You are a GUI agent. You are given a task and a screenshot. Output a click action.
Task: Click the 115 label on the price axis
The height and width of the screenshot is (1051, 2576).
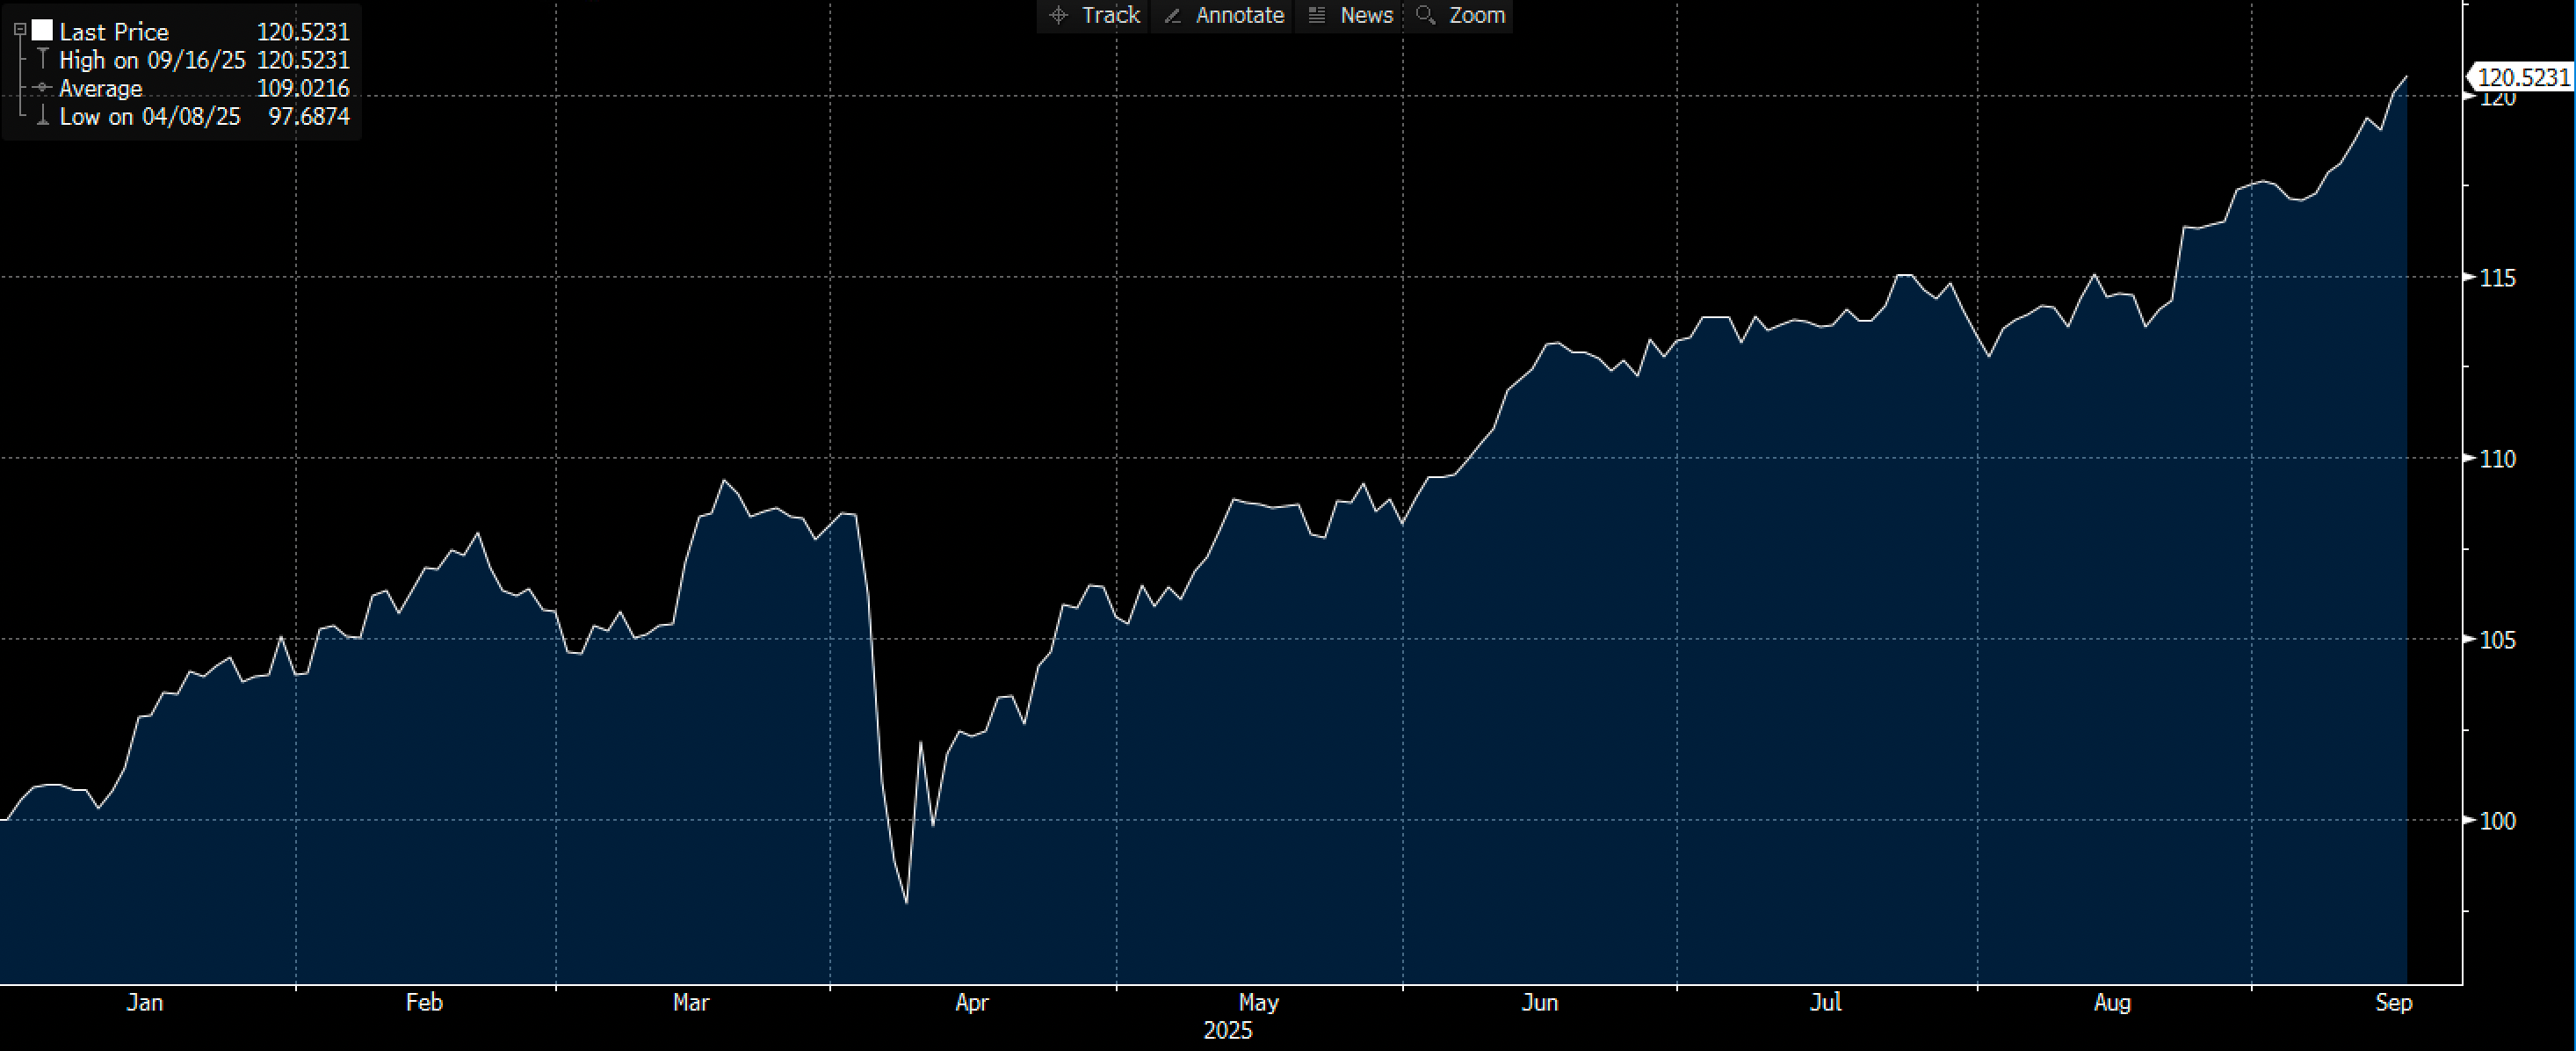2497,278
